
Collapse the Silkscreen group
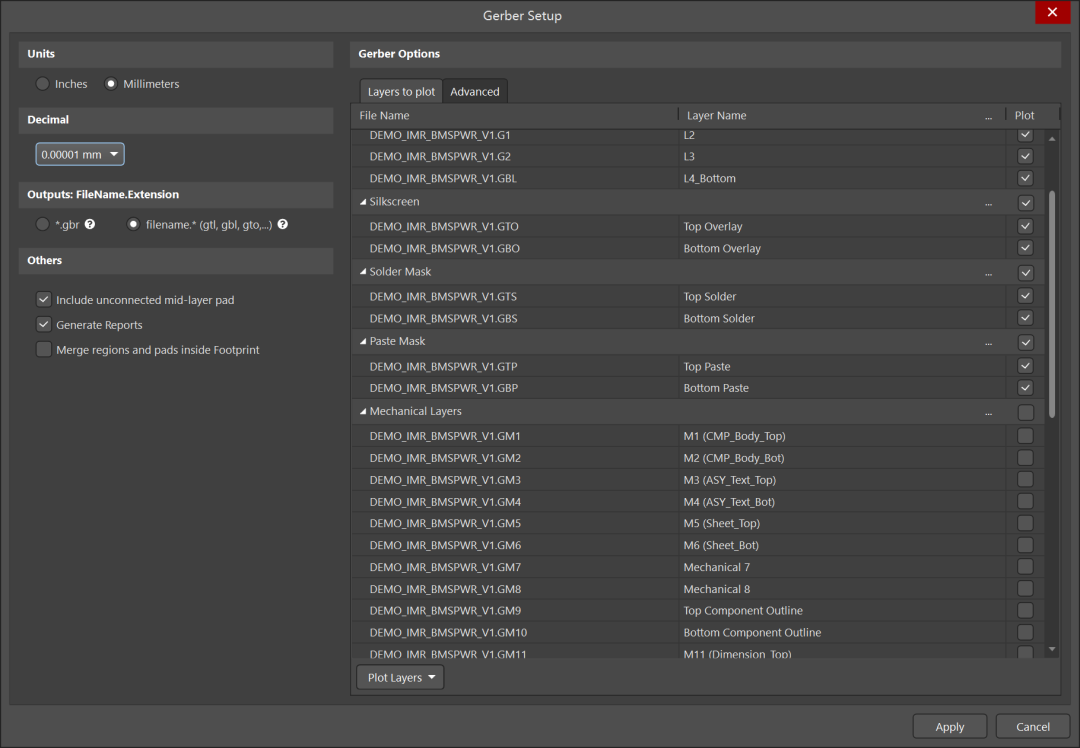click(363, 202)
